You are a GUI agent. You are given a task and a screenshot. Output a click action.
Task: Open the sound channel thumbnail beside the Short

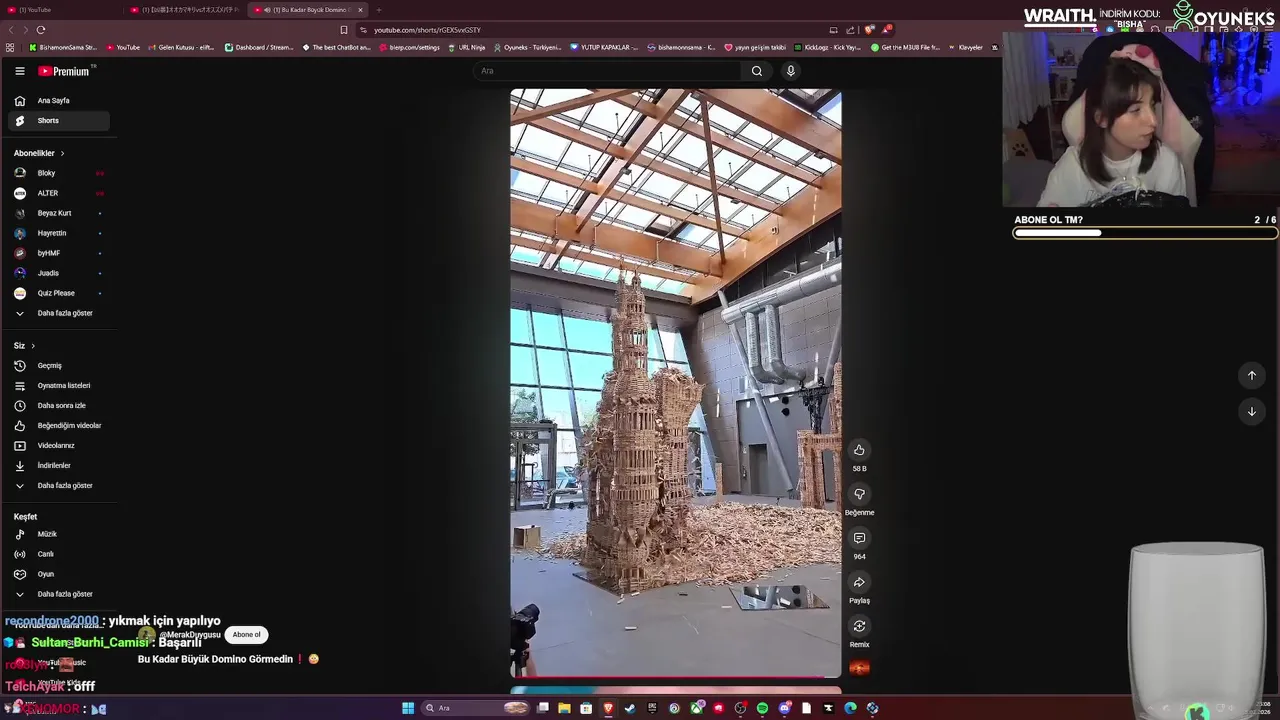[859, 667]
